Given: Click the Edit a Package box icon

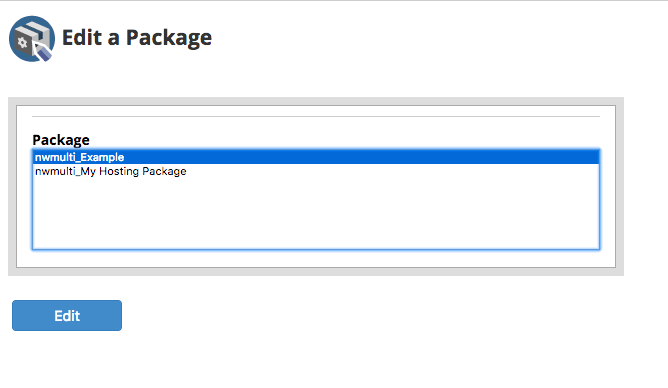Looking at the screenshot, I should pos(32,39).
